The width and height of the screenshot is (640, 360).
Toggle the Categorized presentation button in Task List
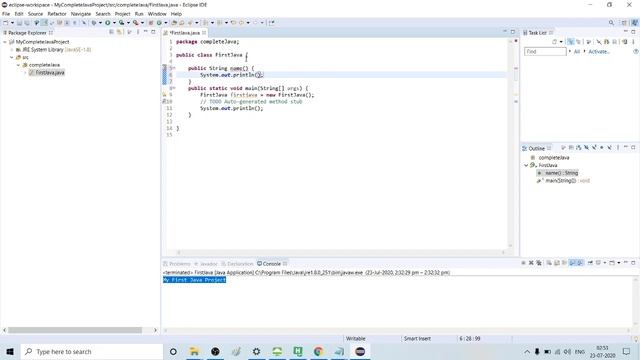pos(571,42)
